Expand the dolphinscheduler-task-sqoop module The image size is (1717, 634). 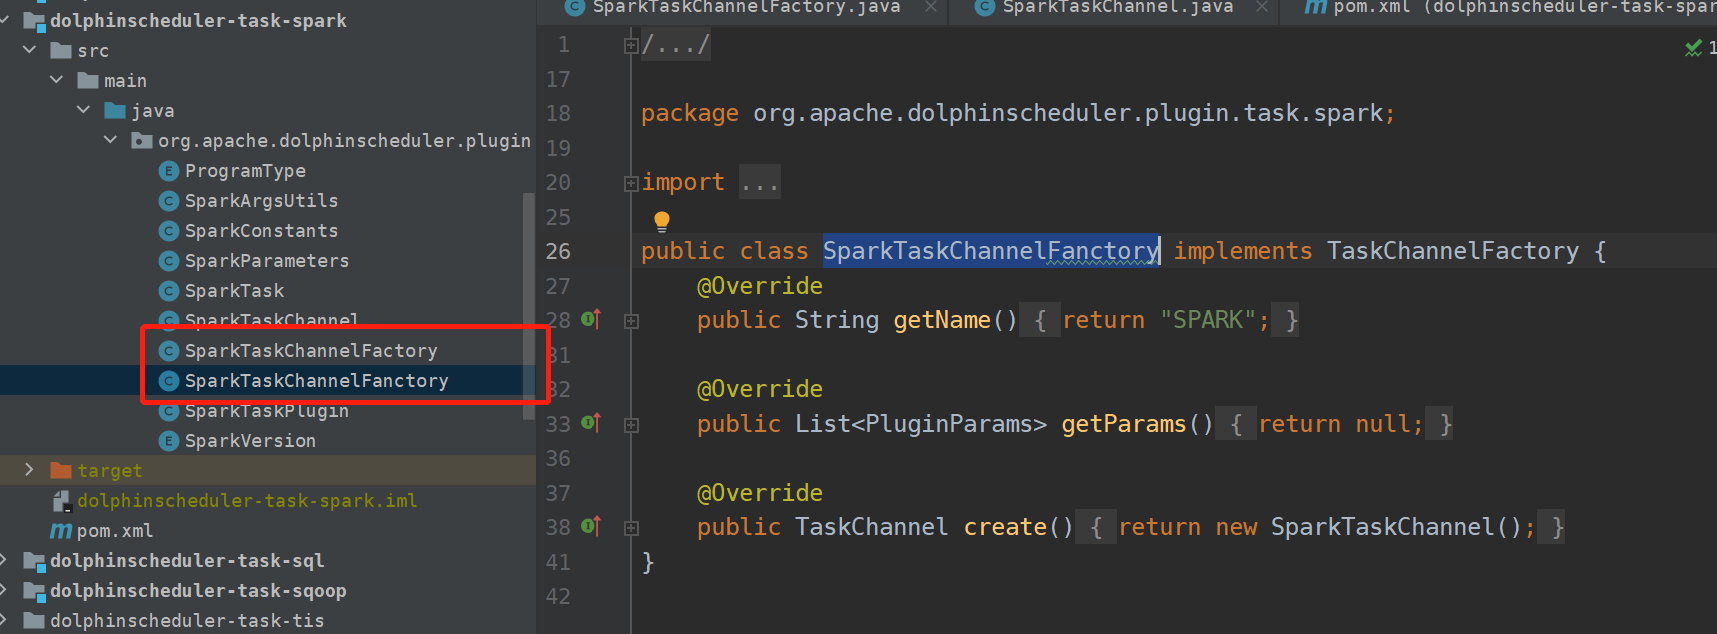pos(5,589)
